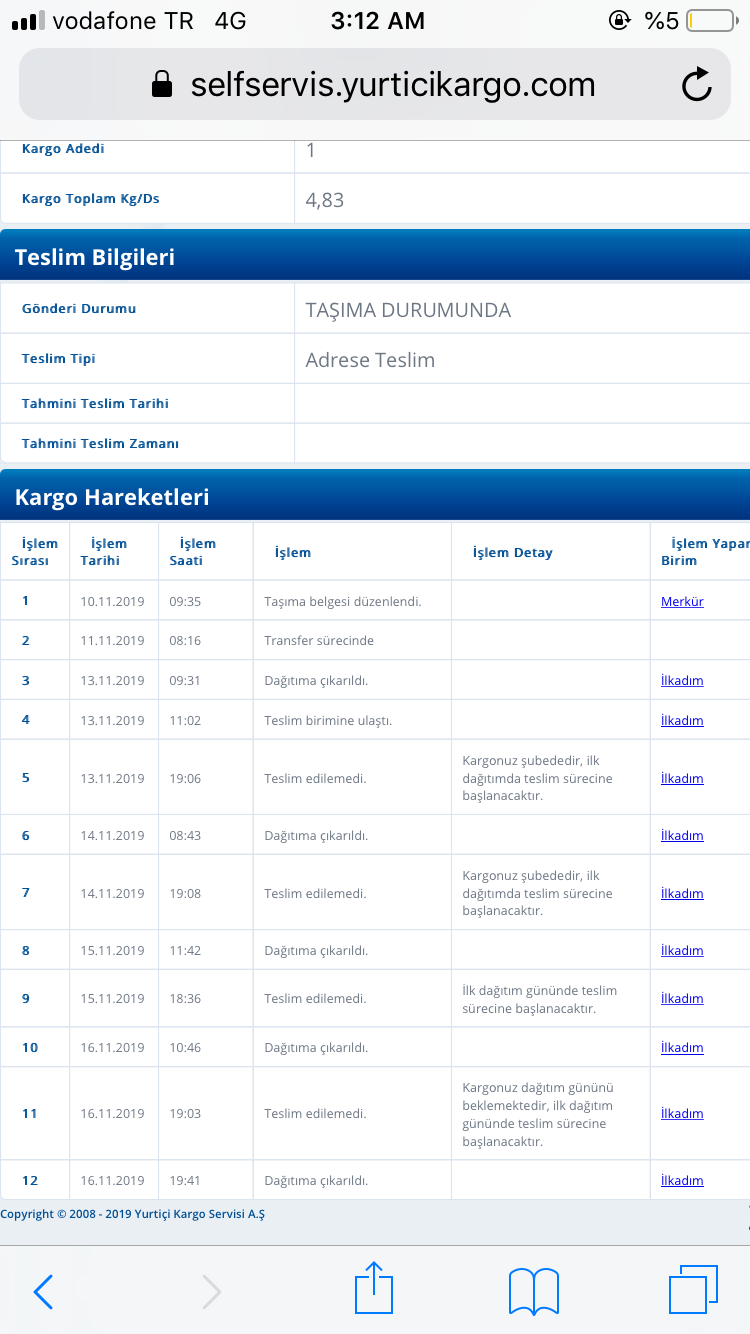Viewport: 750px width, 1334px height.
Task: Open the tabs overview icon
Action: [x=692, y=1290]
